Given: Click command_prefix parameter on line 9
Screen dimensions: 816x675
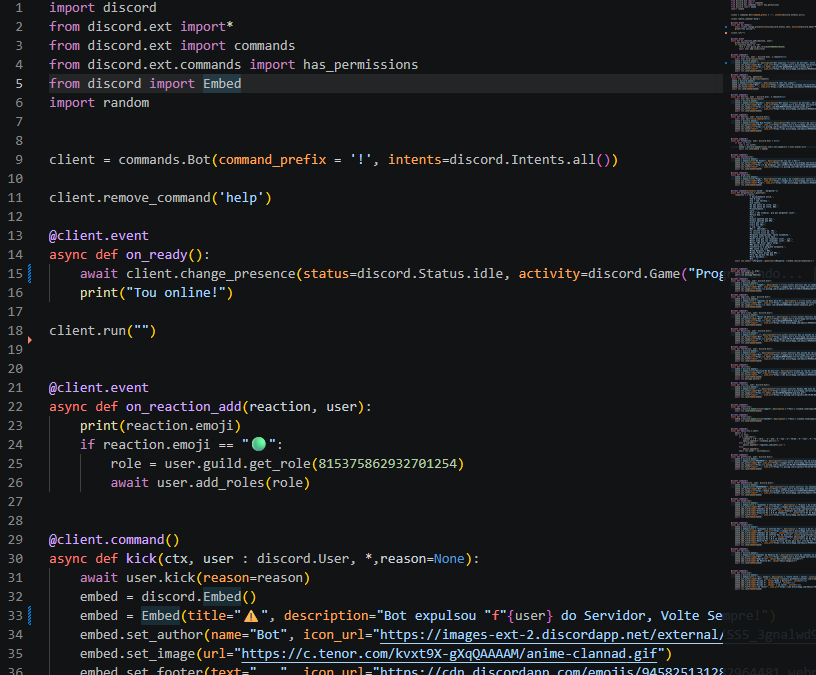Looking at the screenshot, I should pos(272,159).
